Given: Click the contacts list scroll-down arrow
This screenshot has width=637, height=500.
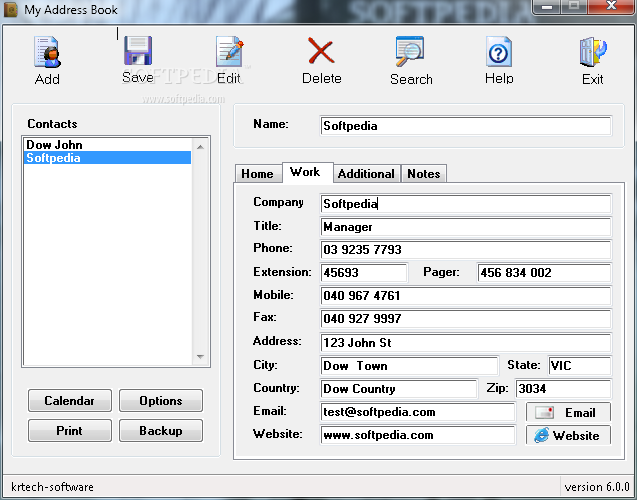Looking at the screenshot, I should click(200, 357).
